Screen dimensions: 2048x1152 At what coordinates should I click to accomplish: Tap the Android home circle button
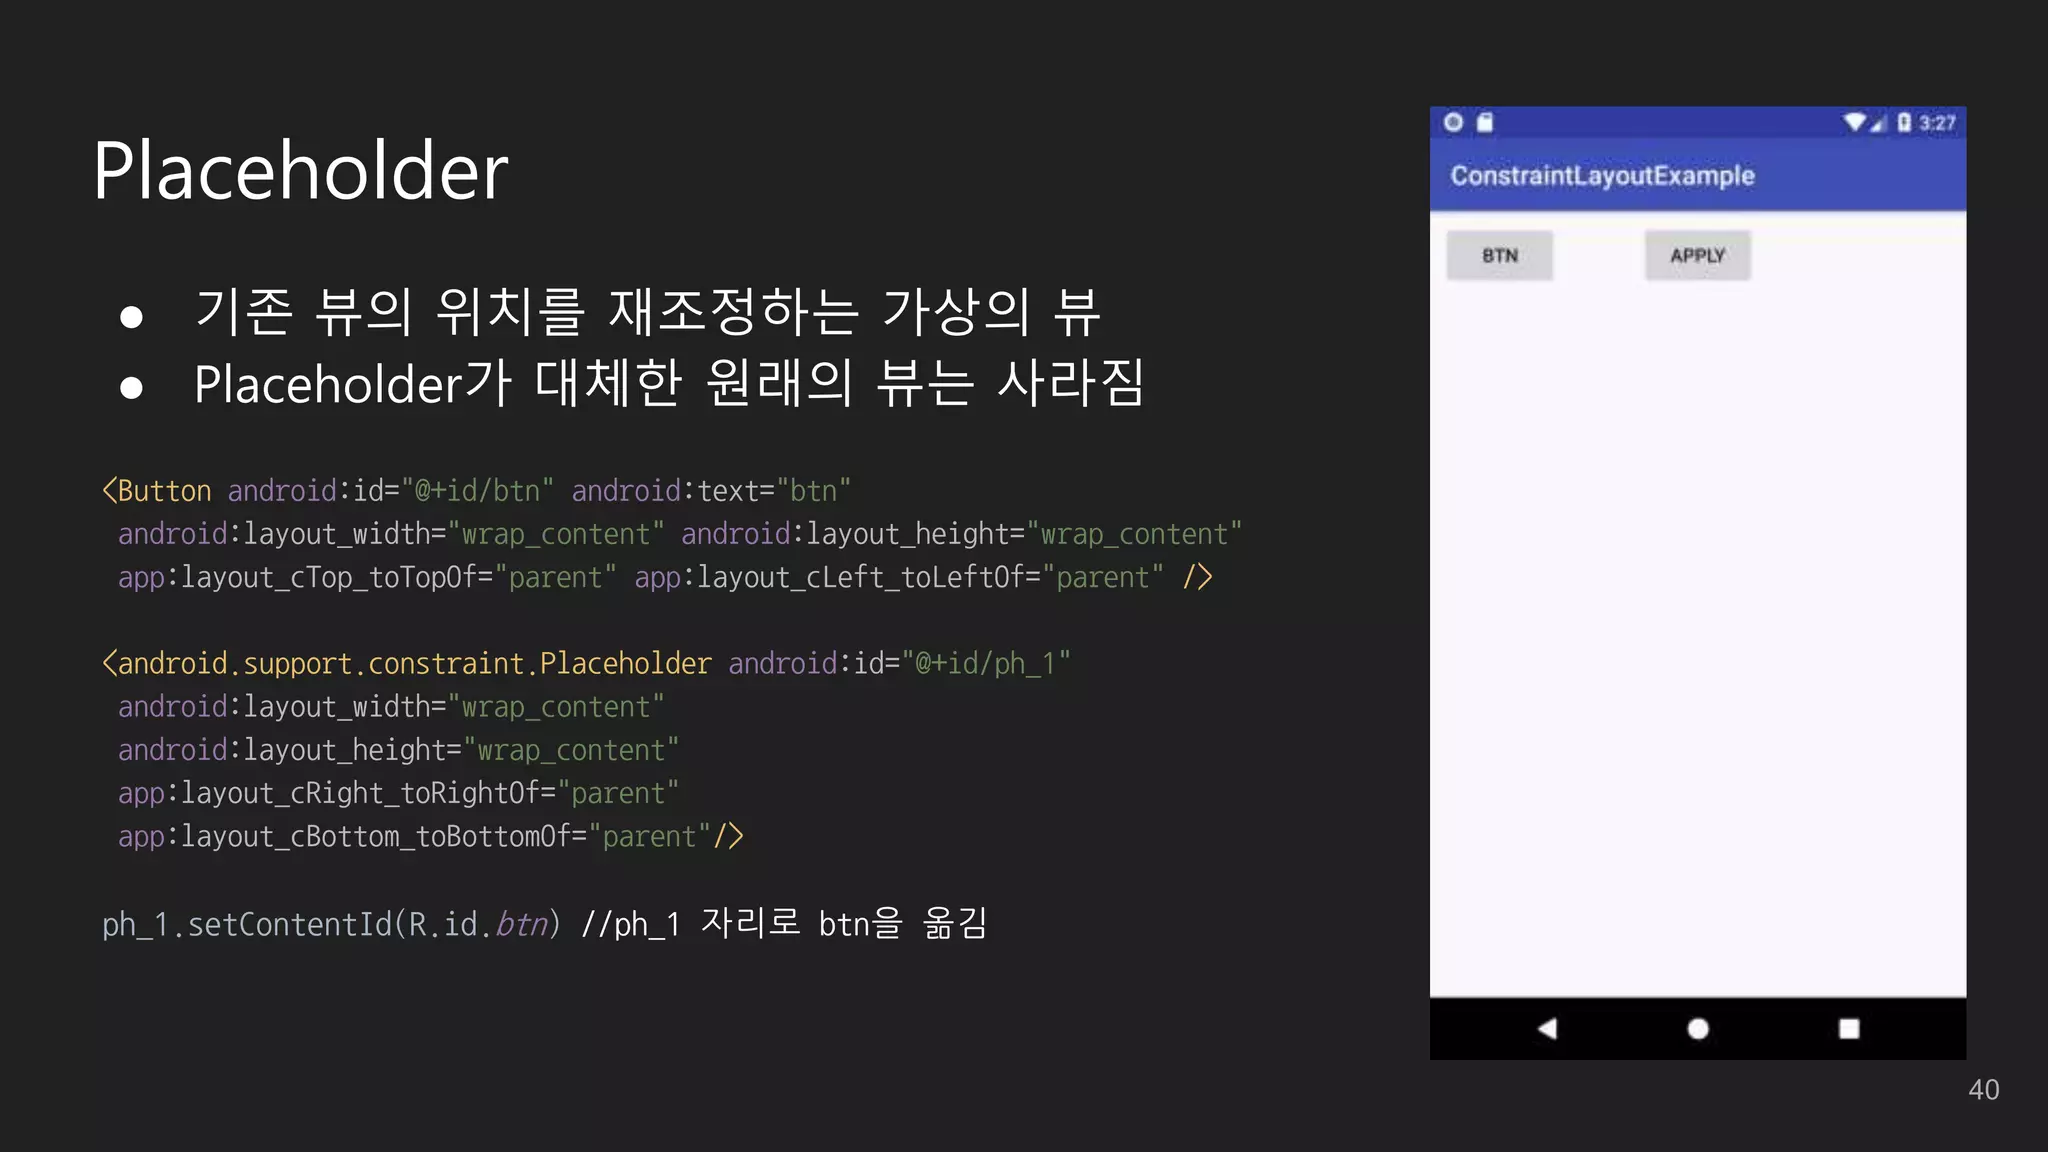1698,1028
